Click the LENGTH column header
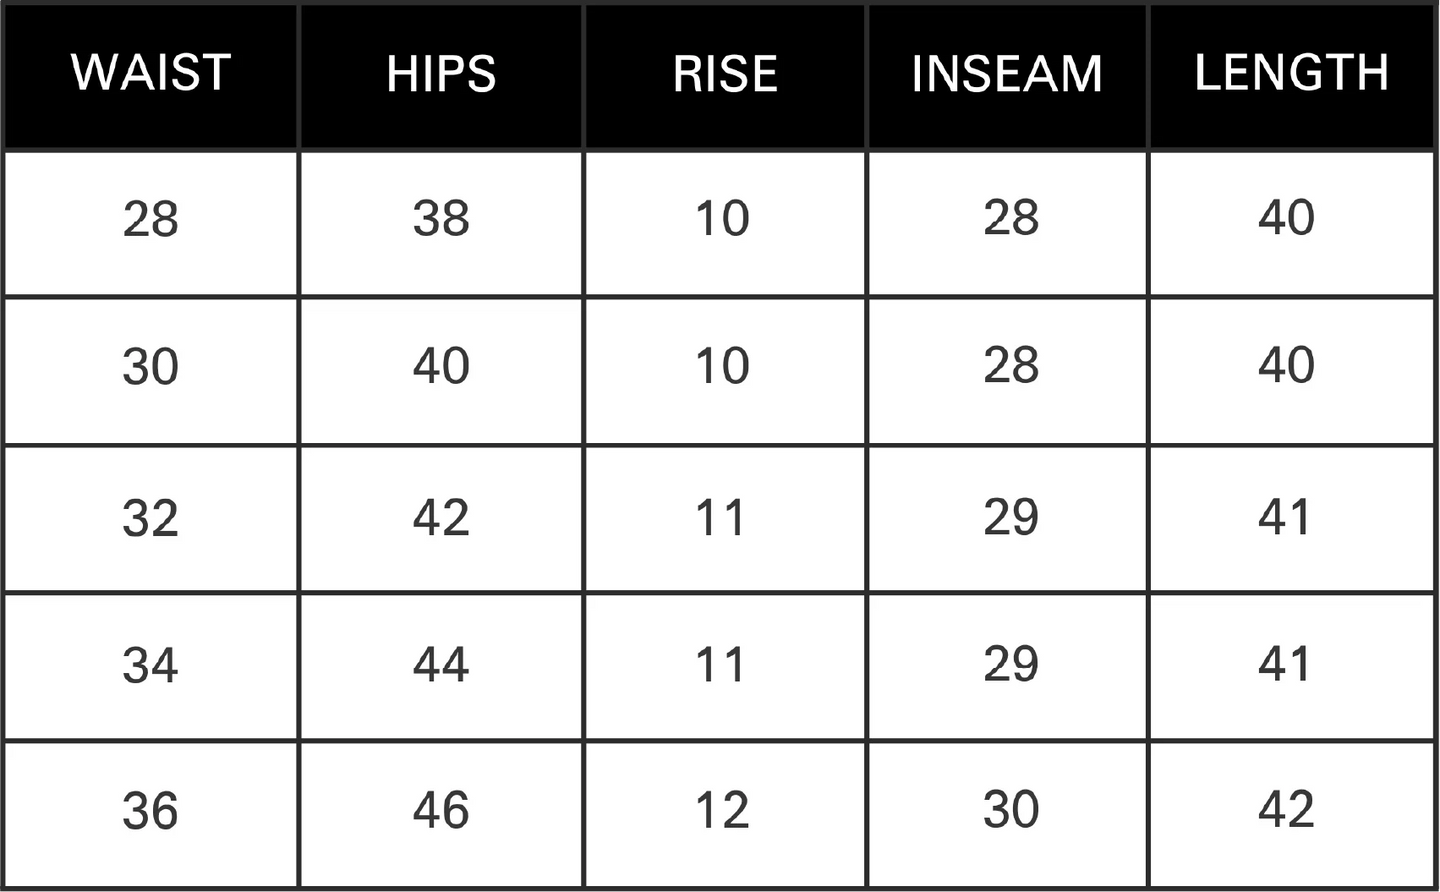This screenshot has width=1440, height=892. click(x=1291, y=73)
